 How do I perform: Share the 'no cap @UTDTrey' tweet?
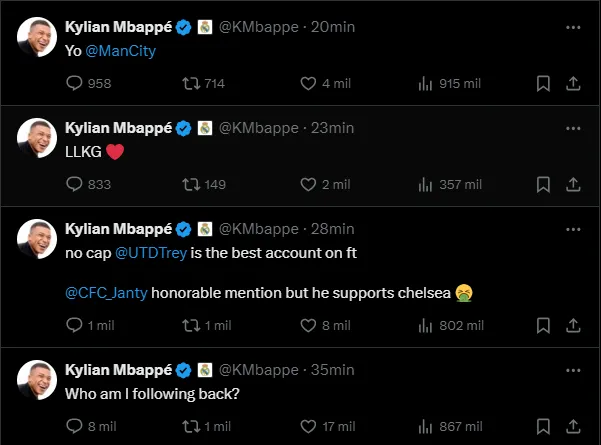(573, 325)
